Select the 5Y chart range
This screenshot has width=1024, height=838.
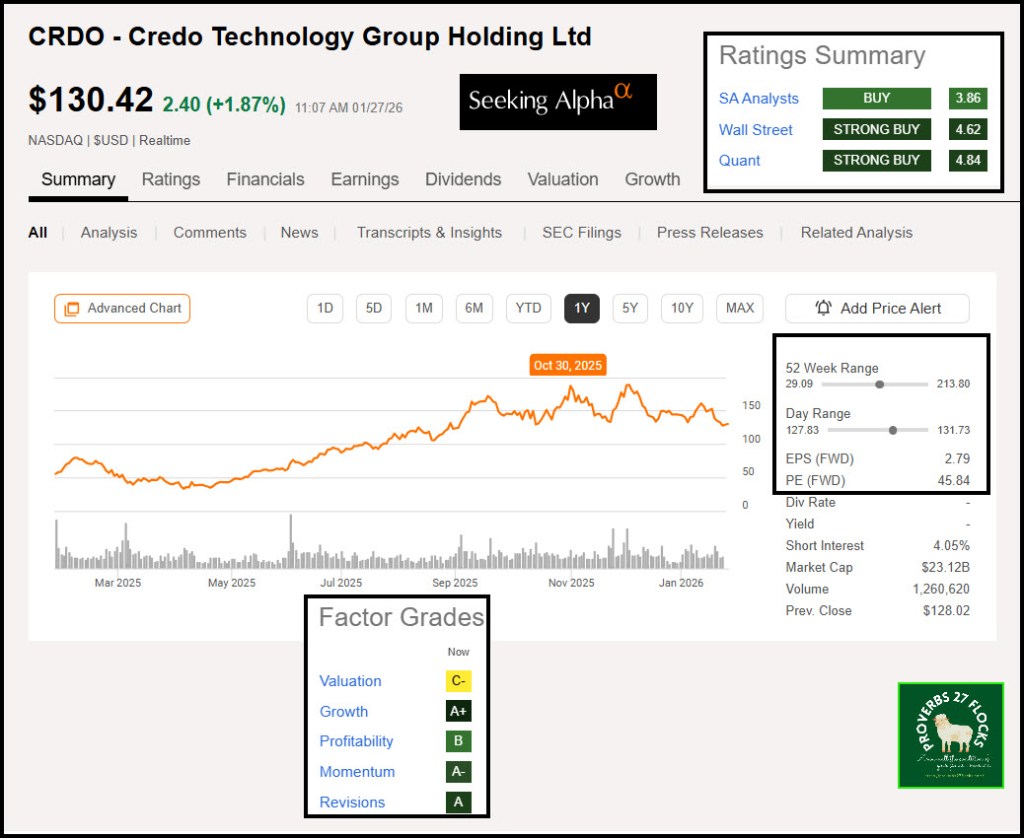tap(630, 308)
